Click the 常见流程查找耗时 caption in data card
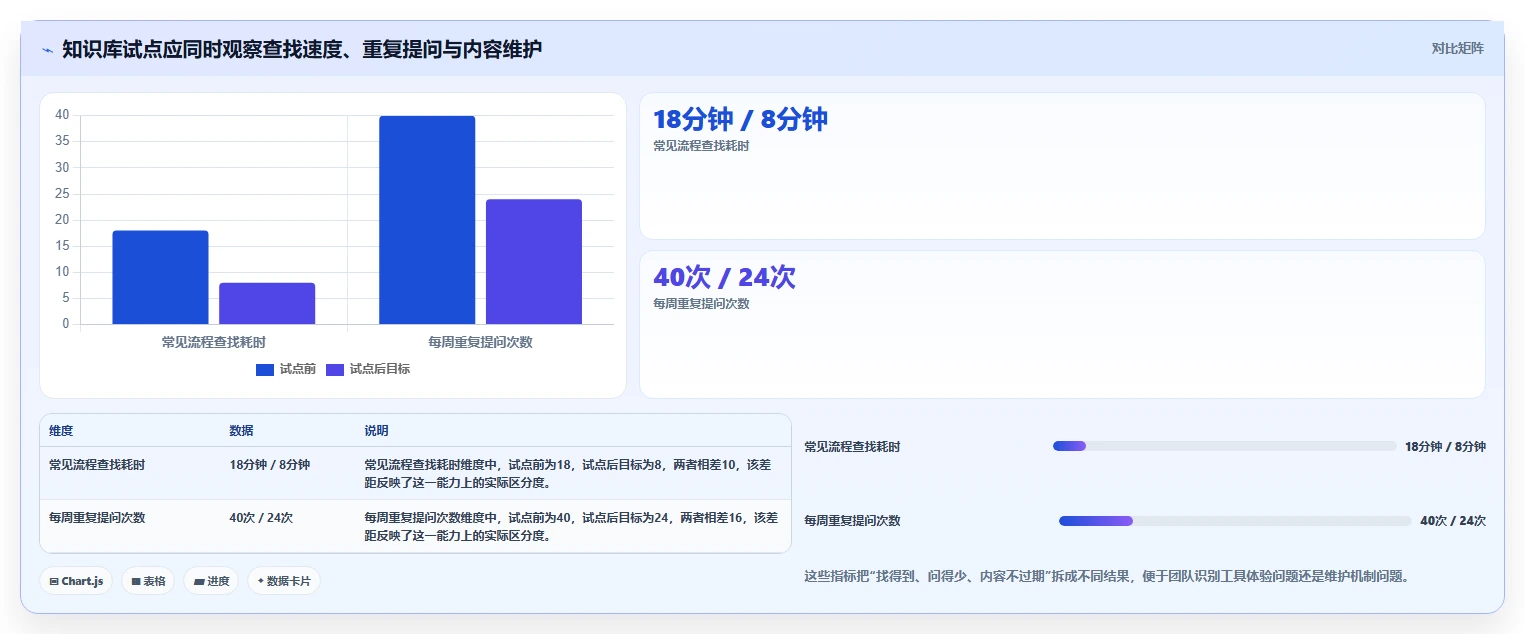Viewport: 1525px width, 634px height. 701,146
